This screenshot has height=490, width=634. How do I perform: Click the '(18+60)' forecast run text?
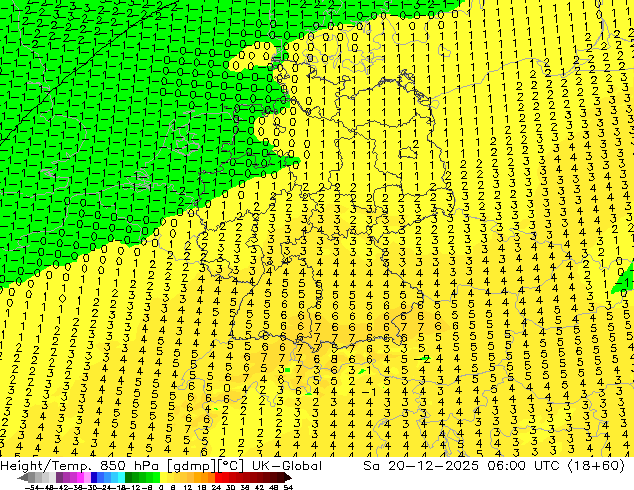point(596,466)
